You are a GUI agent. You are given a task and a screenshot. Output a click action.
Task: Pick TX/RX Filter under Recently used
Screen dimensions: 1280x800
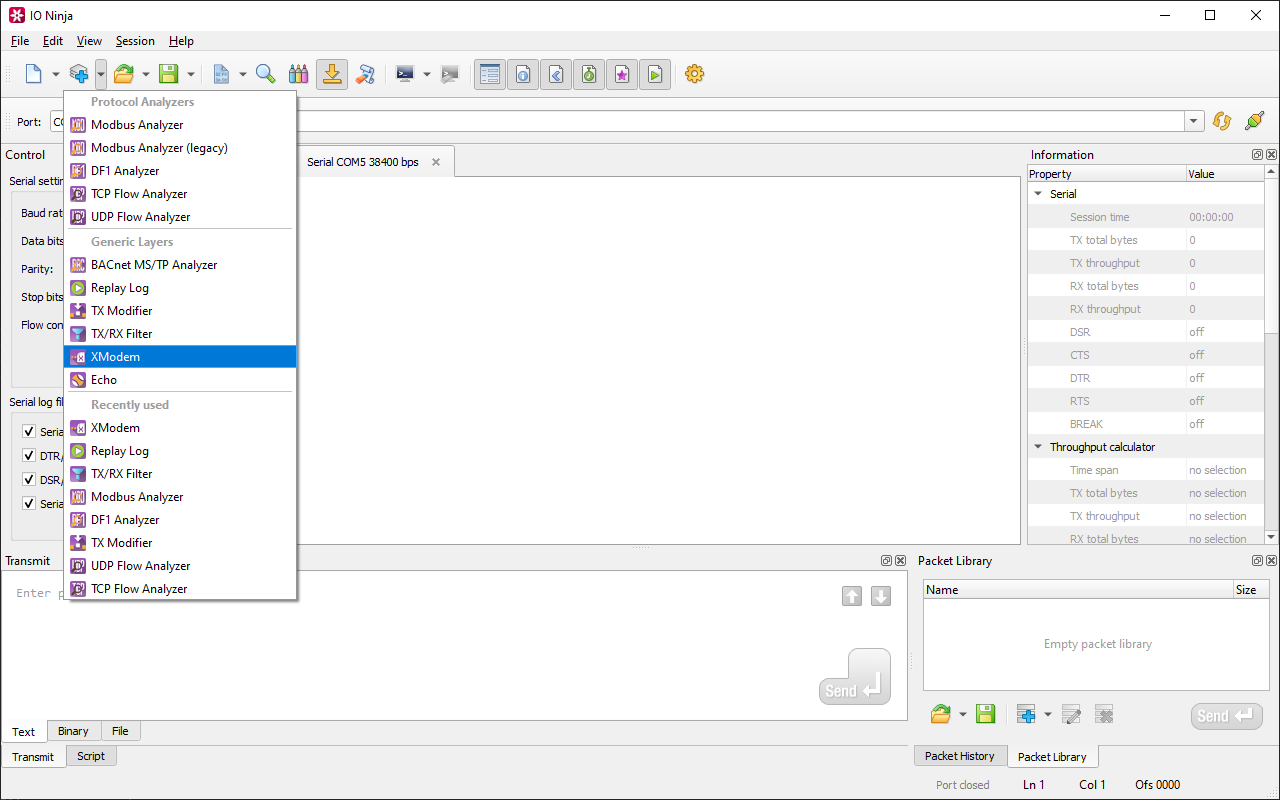[180, 474]
